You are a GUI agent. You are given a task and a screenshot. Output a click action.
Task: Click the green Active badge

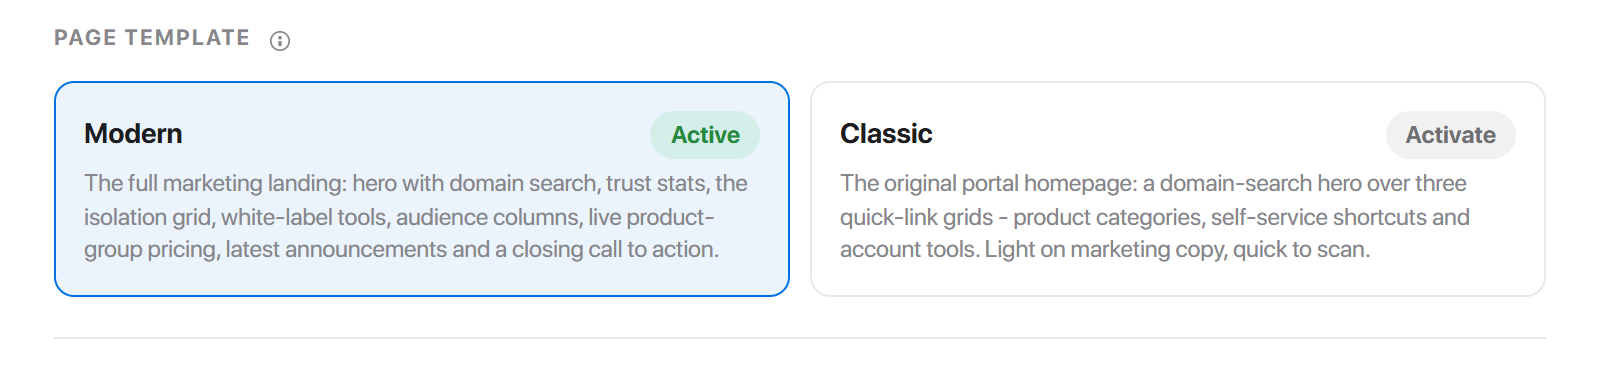(705, 135)
